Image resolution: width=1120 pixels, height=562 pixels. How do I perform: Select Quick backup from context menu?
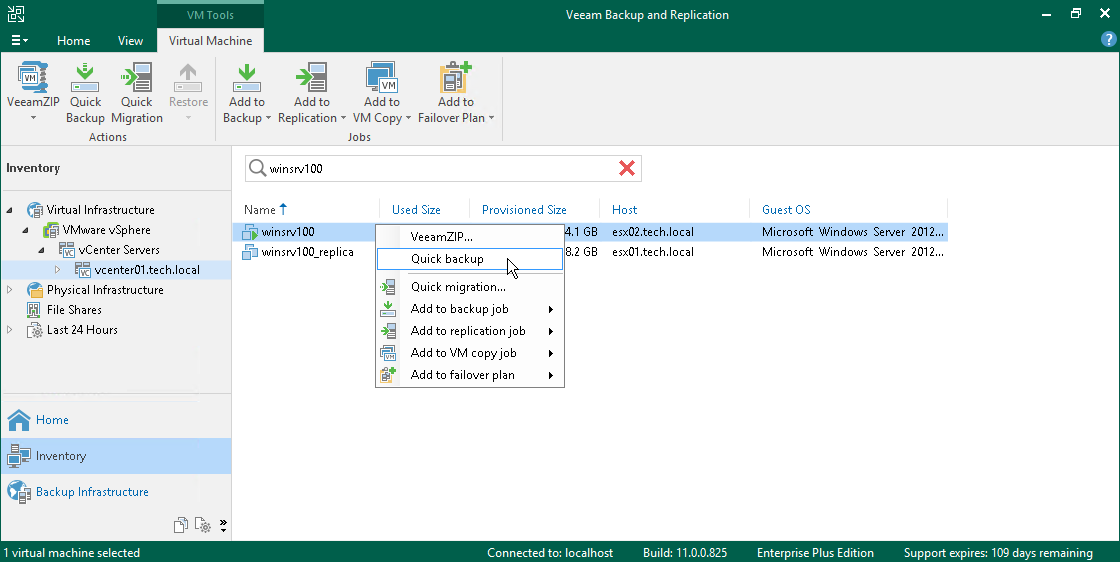[x=447, y=259]
